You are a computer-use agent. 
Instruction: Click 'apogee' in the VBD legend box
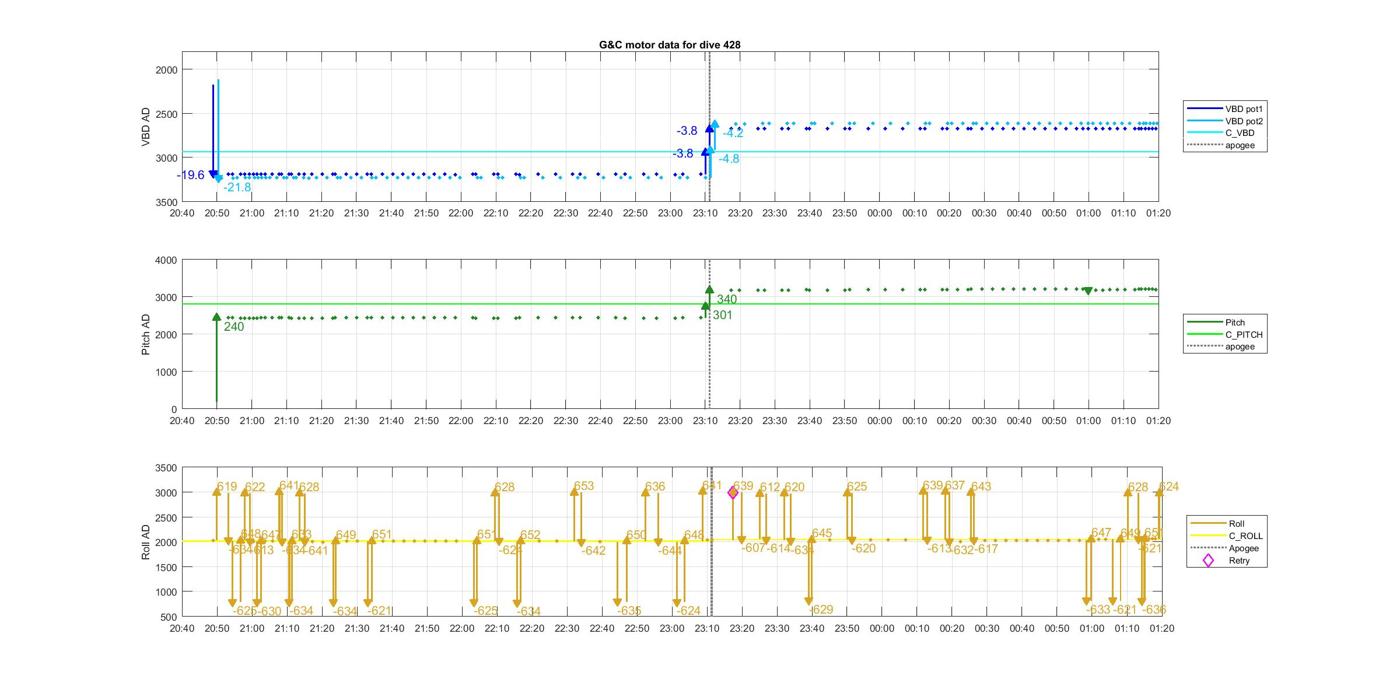coord(1240,145)
